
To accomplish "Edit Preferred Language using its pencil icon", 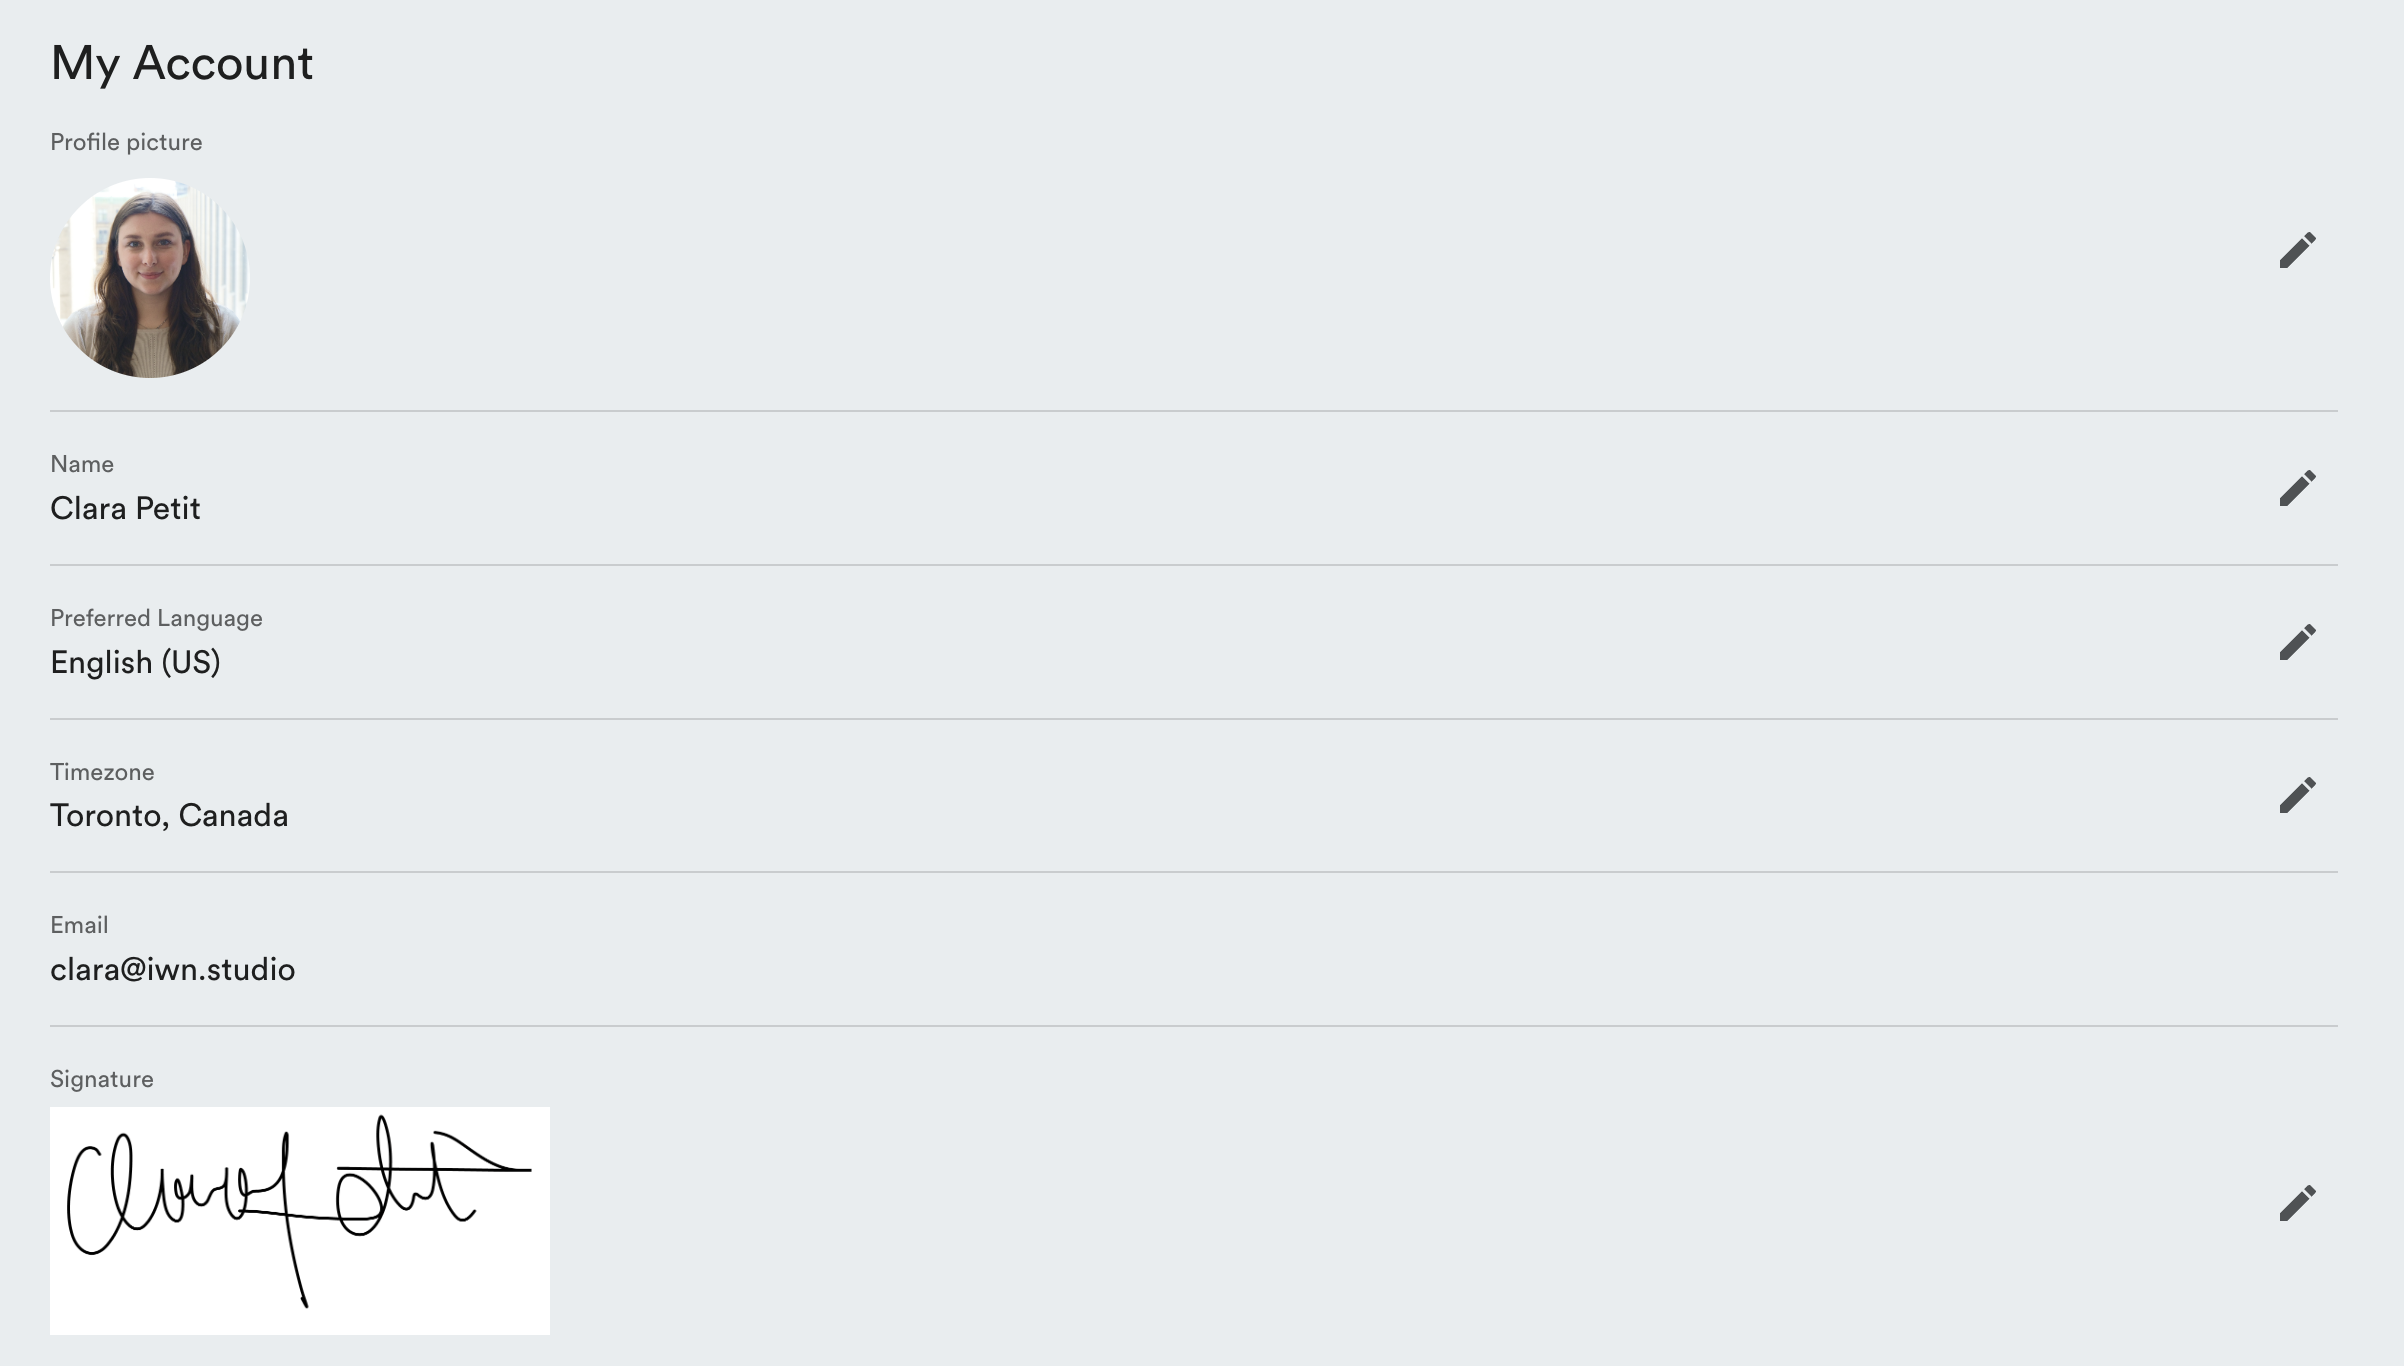I will tap(2297, 642).
